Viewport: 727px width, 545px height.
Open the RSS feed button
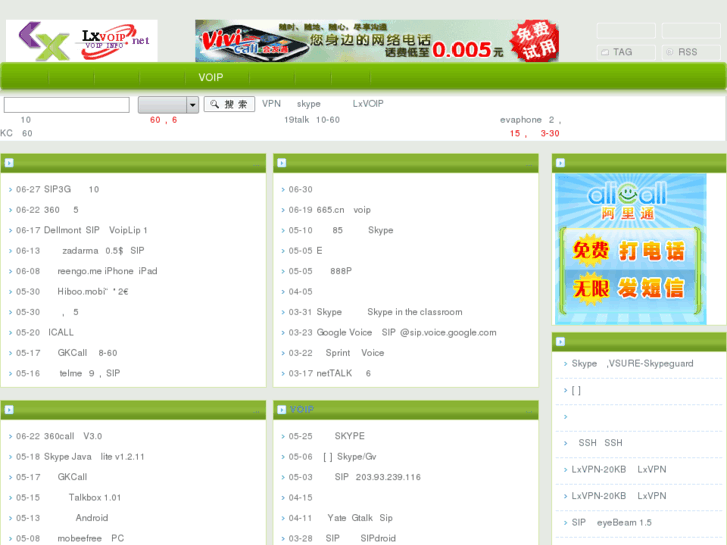(691, 52)
